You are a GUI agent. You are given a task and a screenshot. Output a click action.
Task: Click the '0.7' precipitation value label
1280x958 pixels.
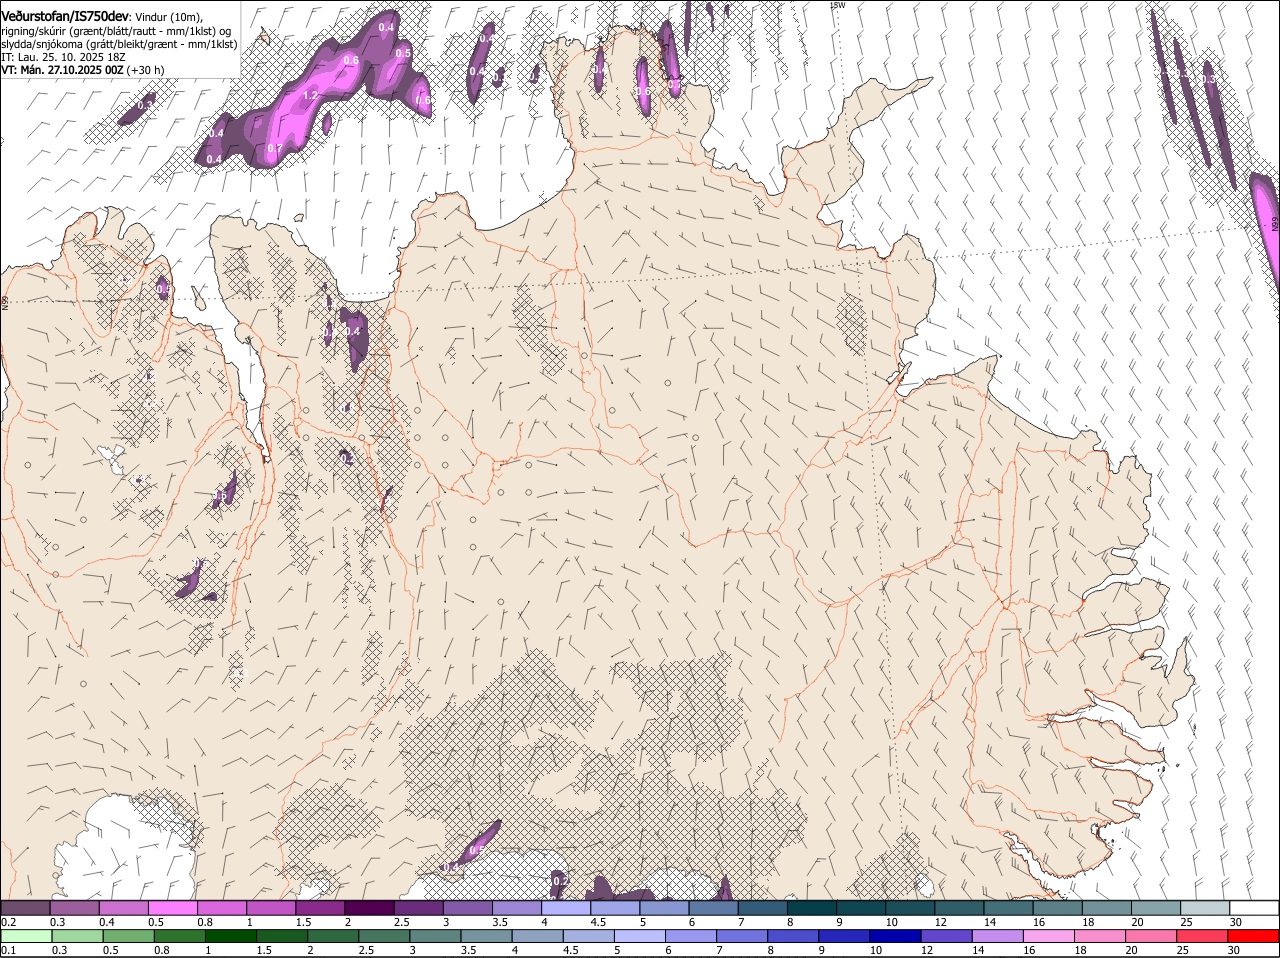275,148
